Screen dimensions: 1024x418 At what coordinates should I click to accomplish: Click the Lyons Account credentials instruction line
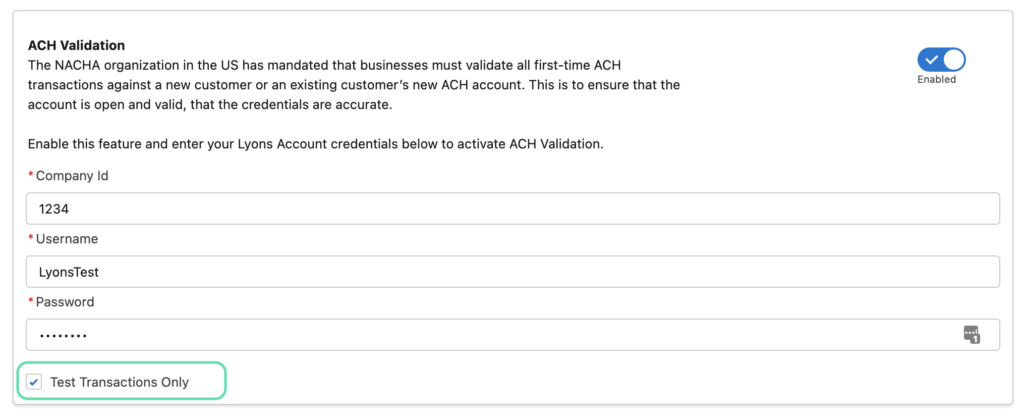[316, 144]
